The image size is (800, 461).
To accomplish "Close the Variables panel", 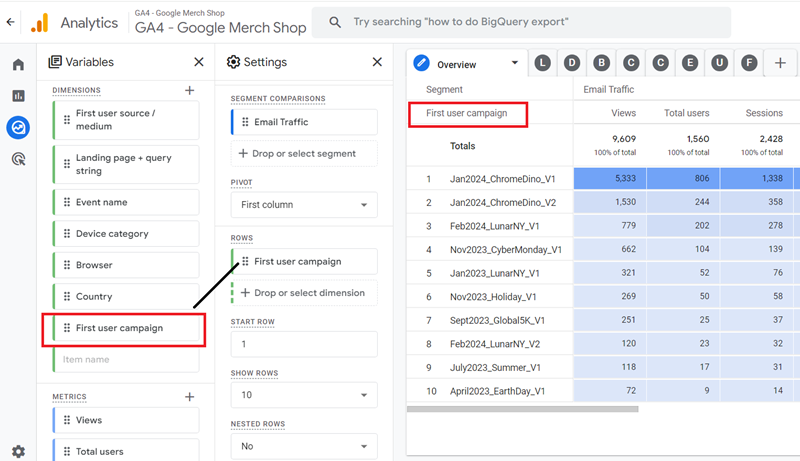I will (x=199, y=62).
